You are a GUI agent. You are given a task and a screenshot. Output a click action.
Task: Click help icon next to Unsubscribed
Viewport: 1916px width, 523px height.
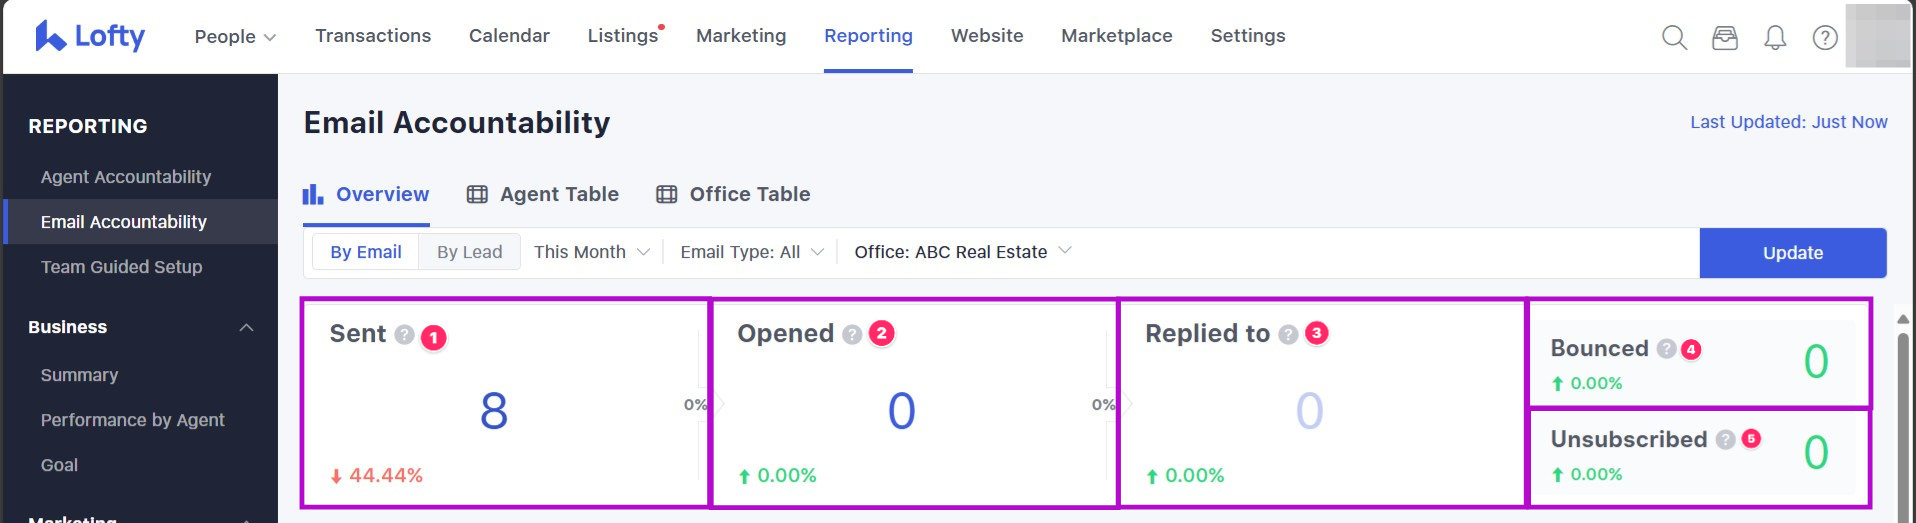coord(1725,440)
